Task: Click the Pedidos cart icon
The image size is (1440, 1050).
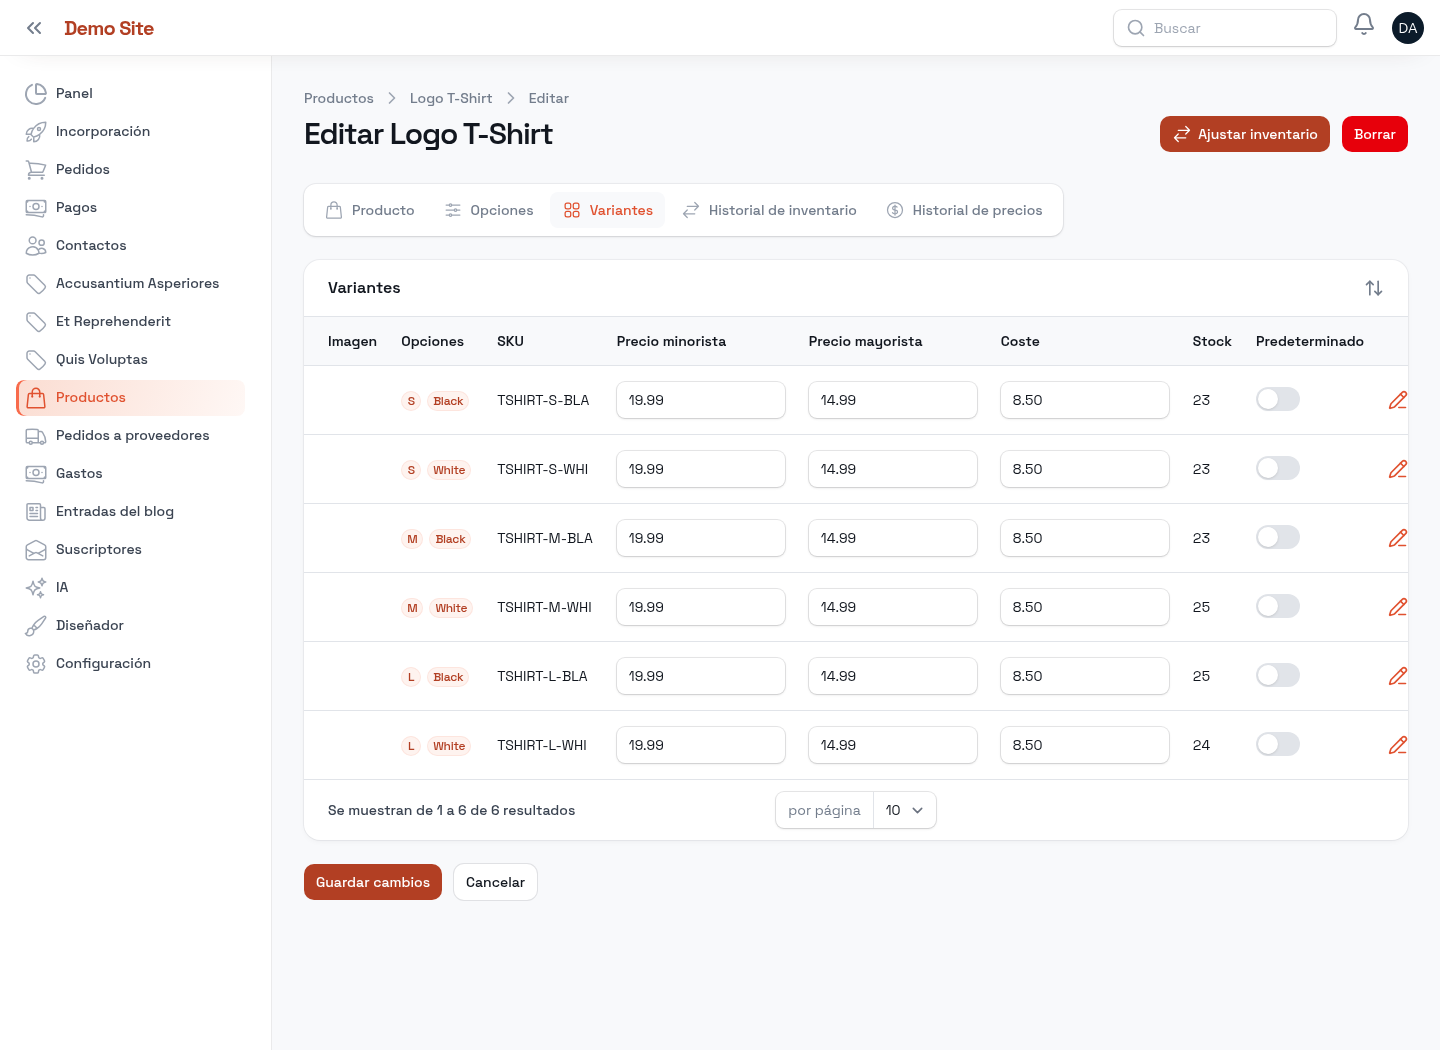Action: pyautogui.click(x=36, y=169)
